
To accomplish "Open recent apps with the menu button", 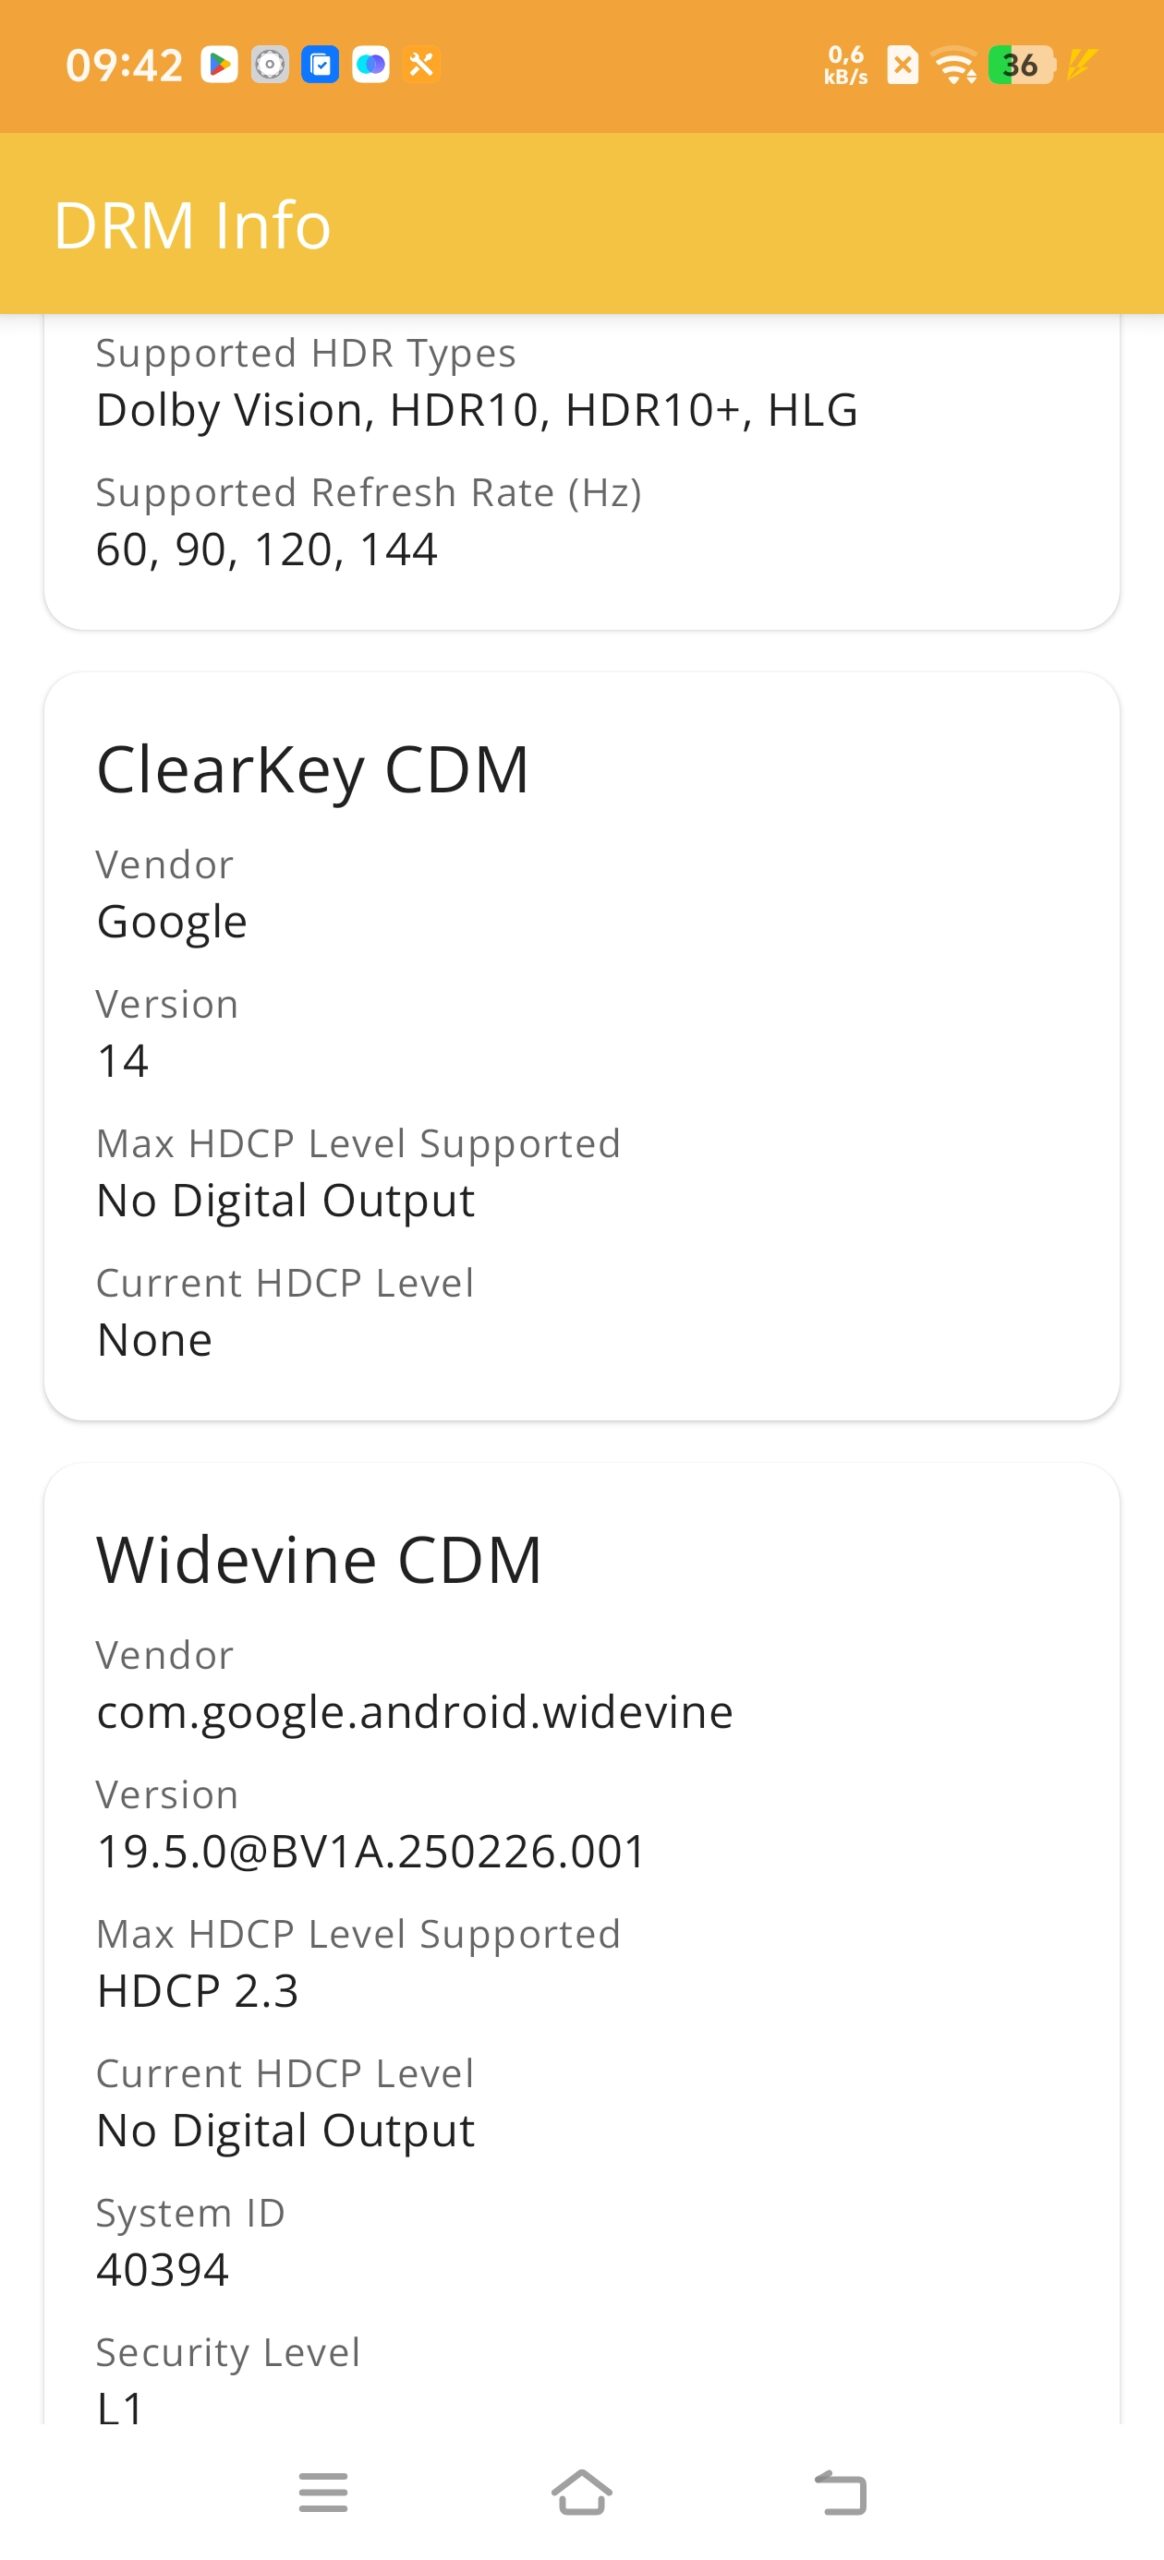I will tap(323, 2492).
